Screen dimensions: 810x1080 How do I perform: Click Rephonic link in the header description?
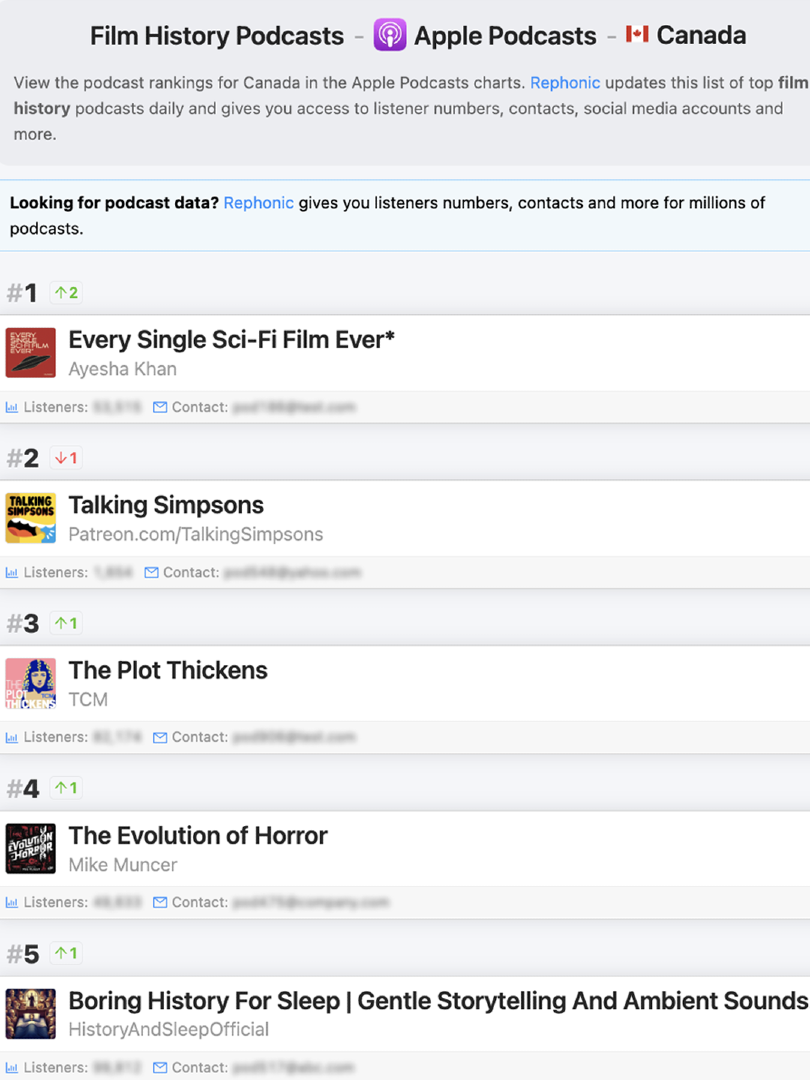point(565,83)
